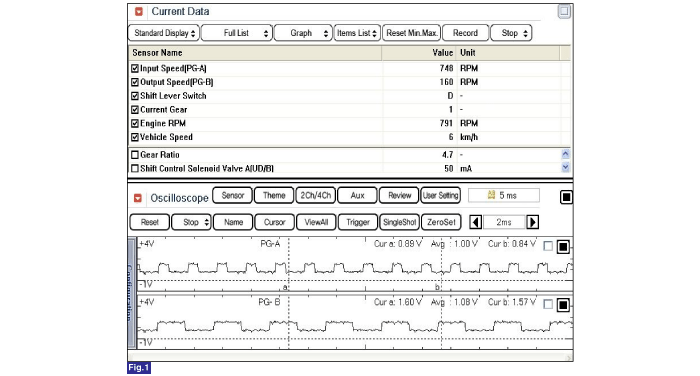Click the Reset Min.Max. button
Viewport: 700px width, 376px height.
coord(412,33)
